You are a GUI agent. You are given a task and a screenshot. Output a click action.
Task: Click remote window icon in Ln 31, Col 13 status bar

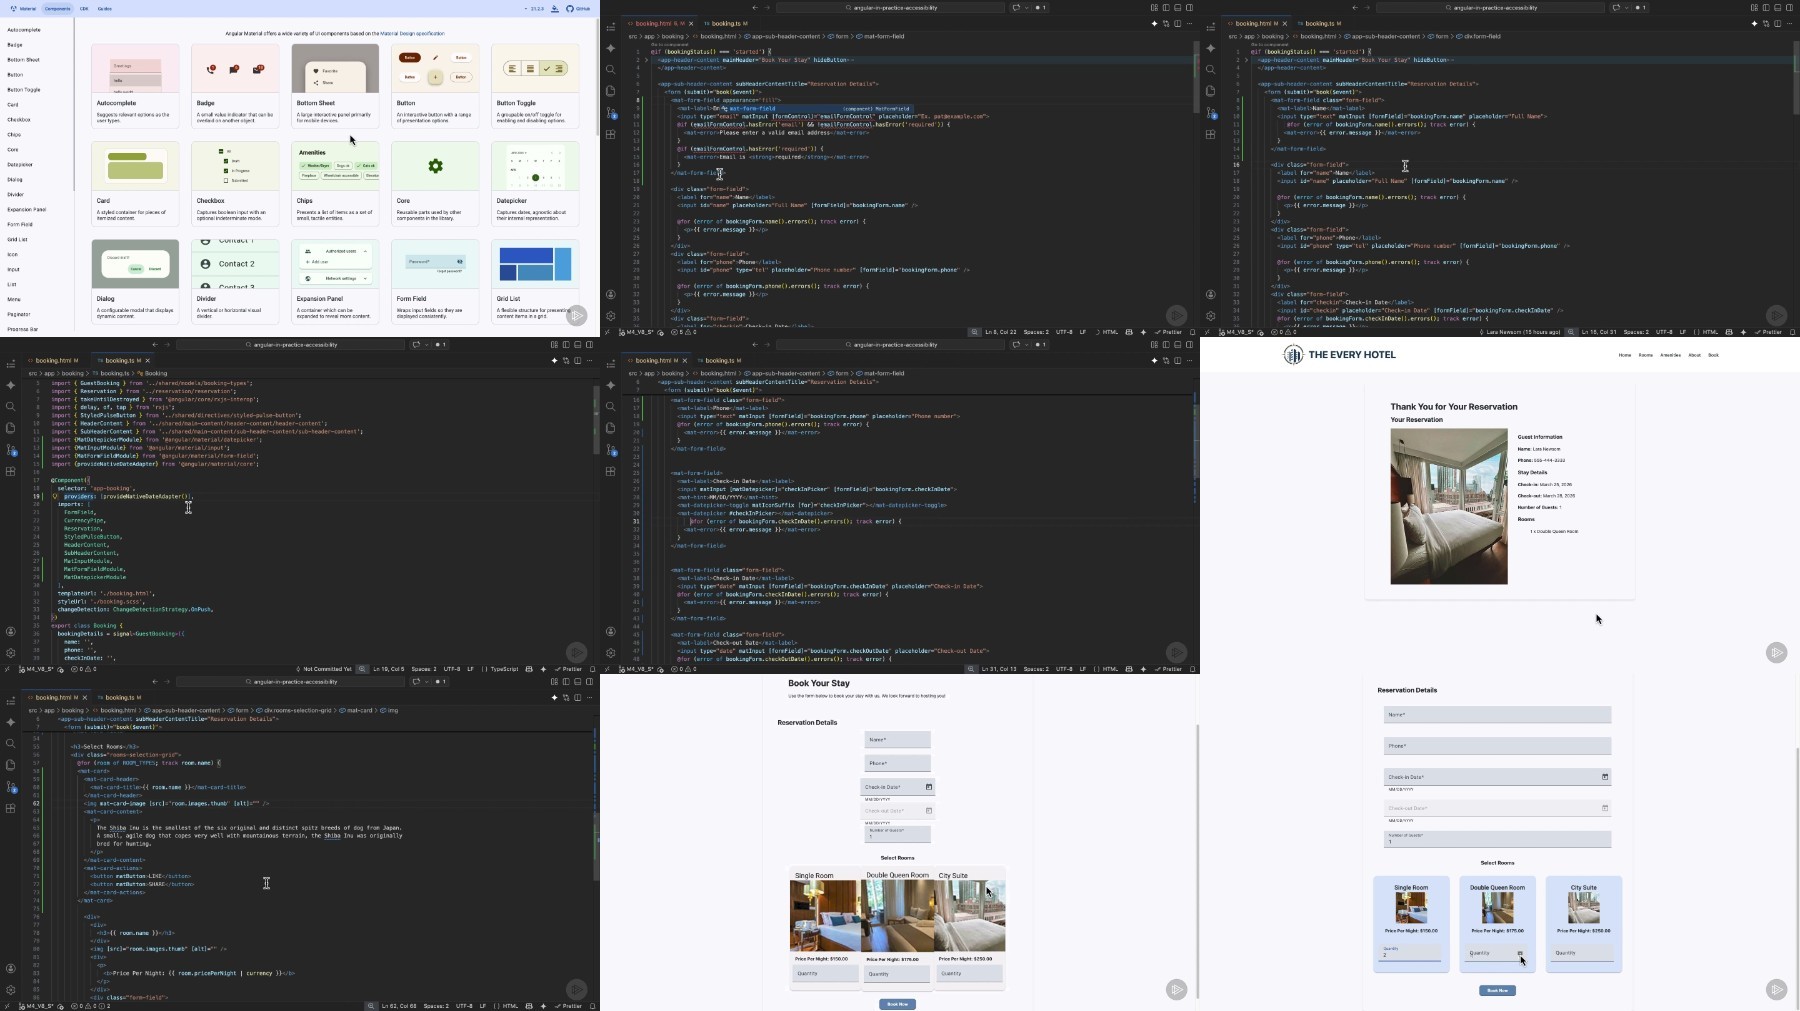point(607,669)
